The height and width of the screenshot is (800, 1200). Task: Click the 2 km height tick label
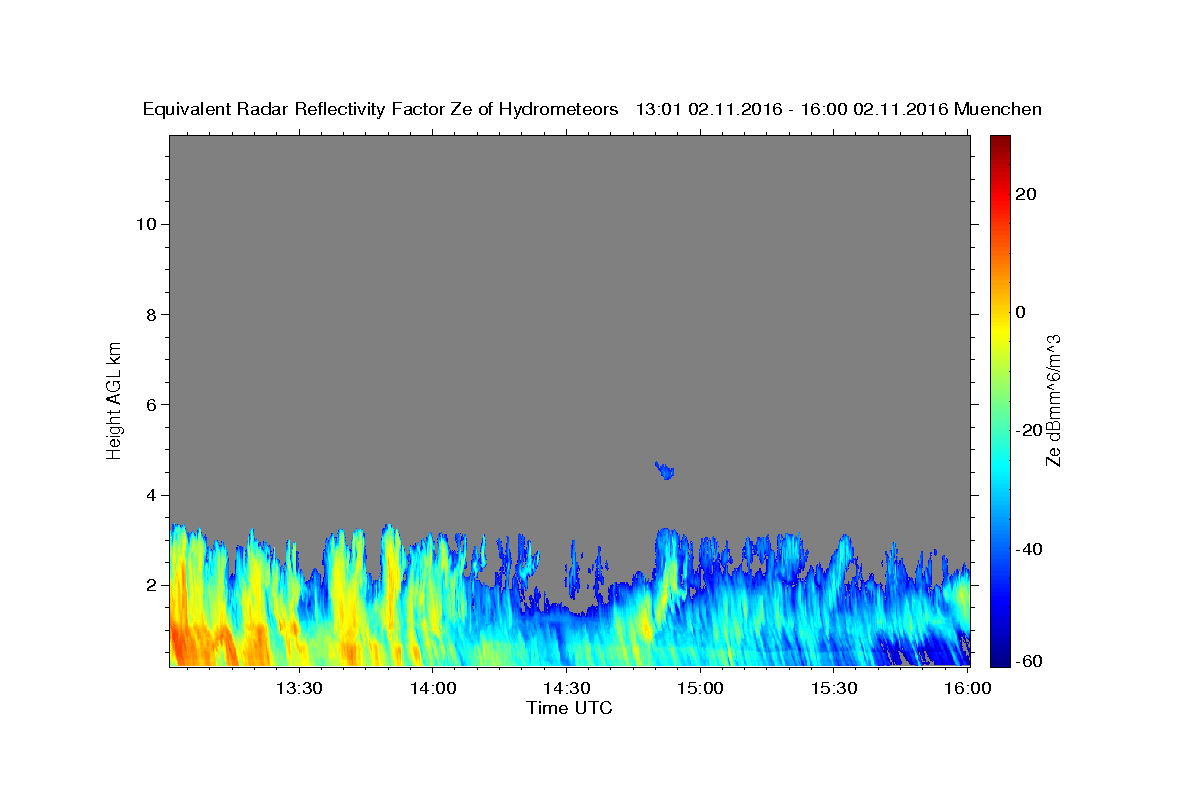[x=152, y=585]
